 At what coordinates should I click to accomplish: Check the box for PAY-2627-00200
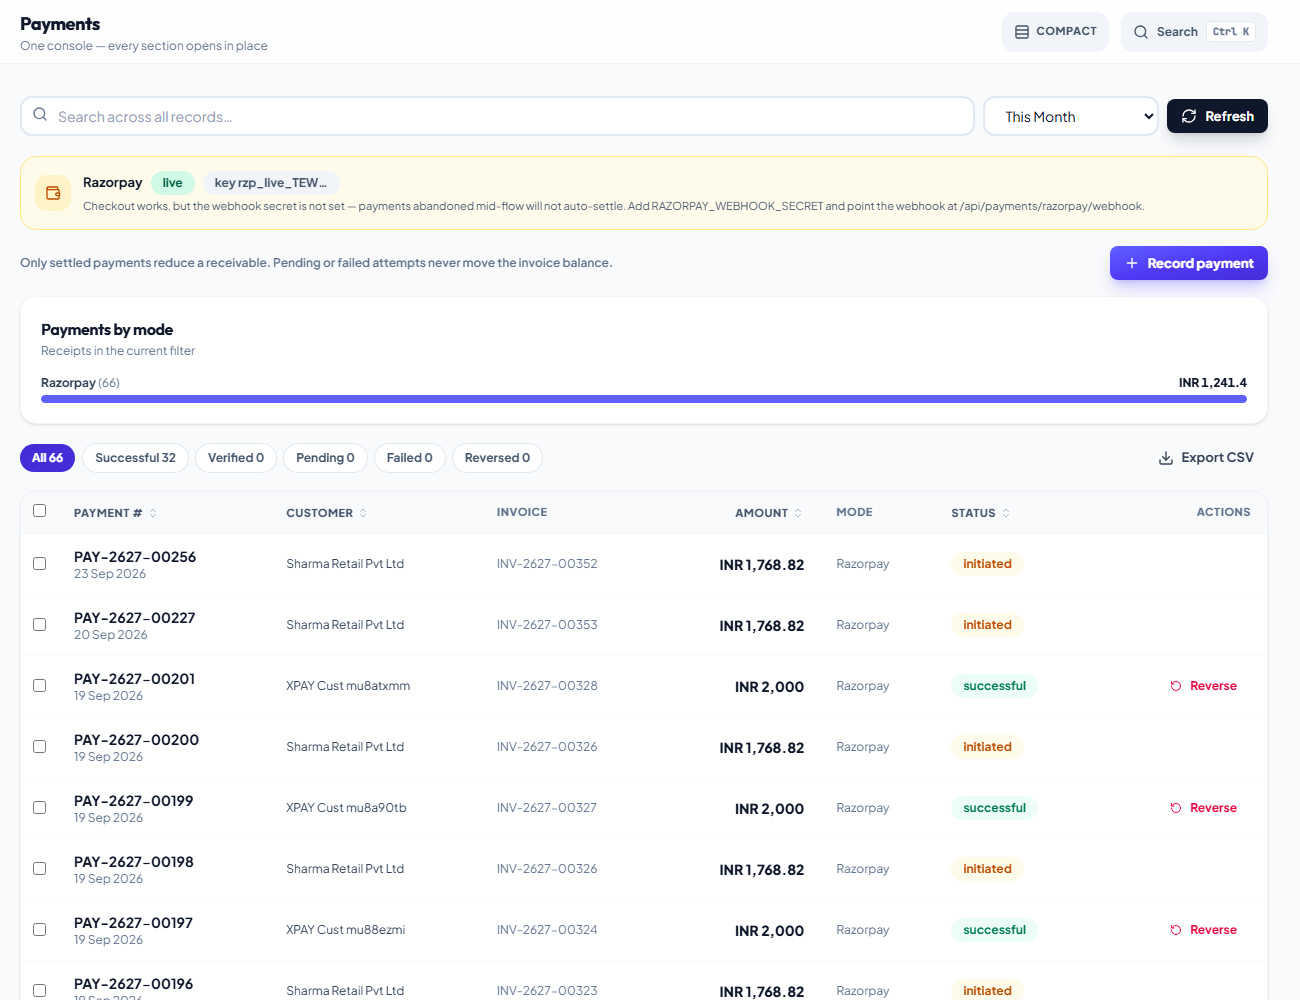click(40, 747)
